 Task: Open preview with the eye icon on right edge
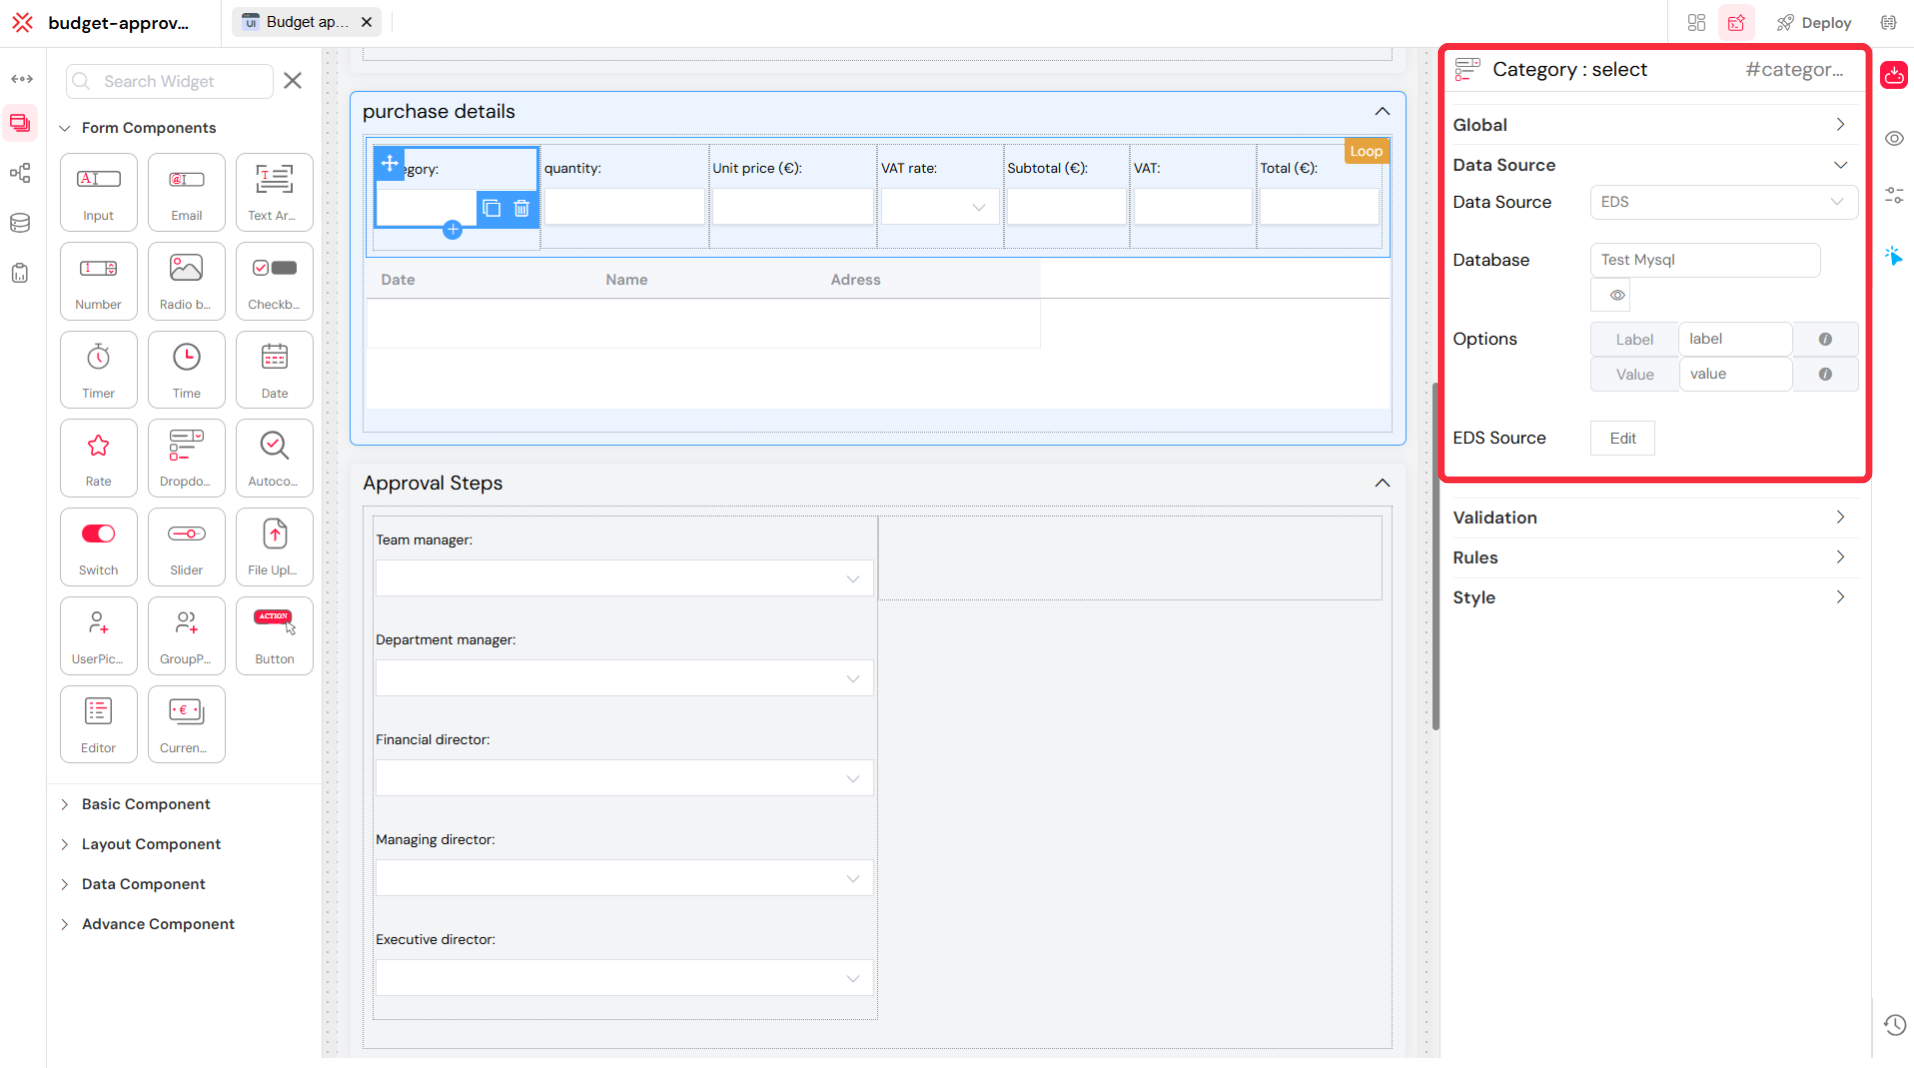coord(1895,138)
